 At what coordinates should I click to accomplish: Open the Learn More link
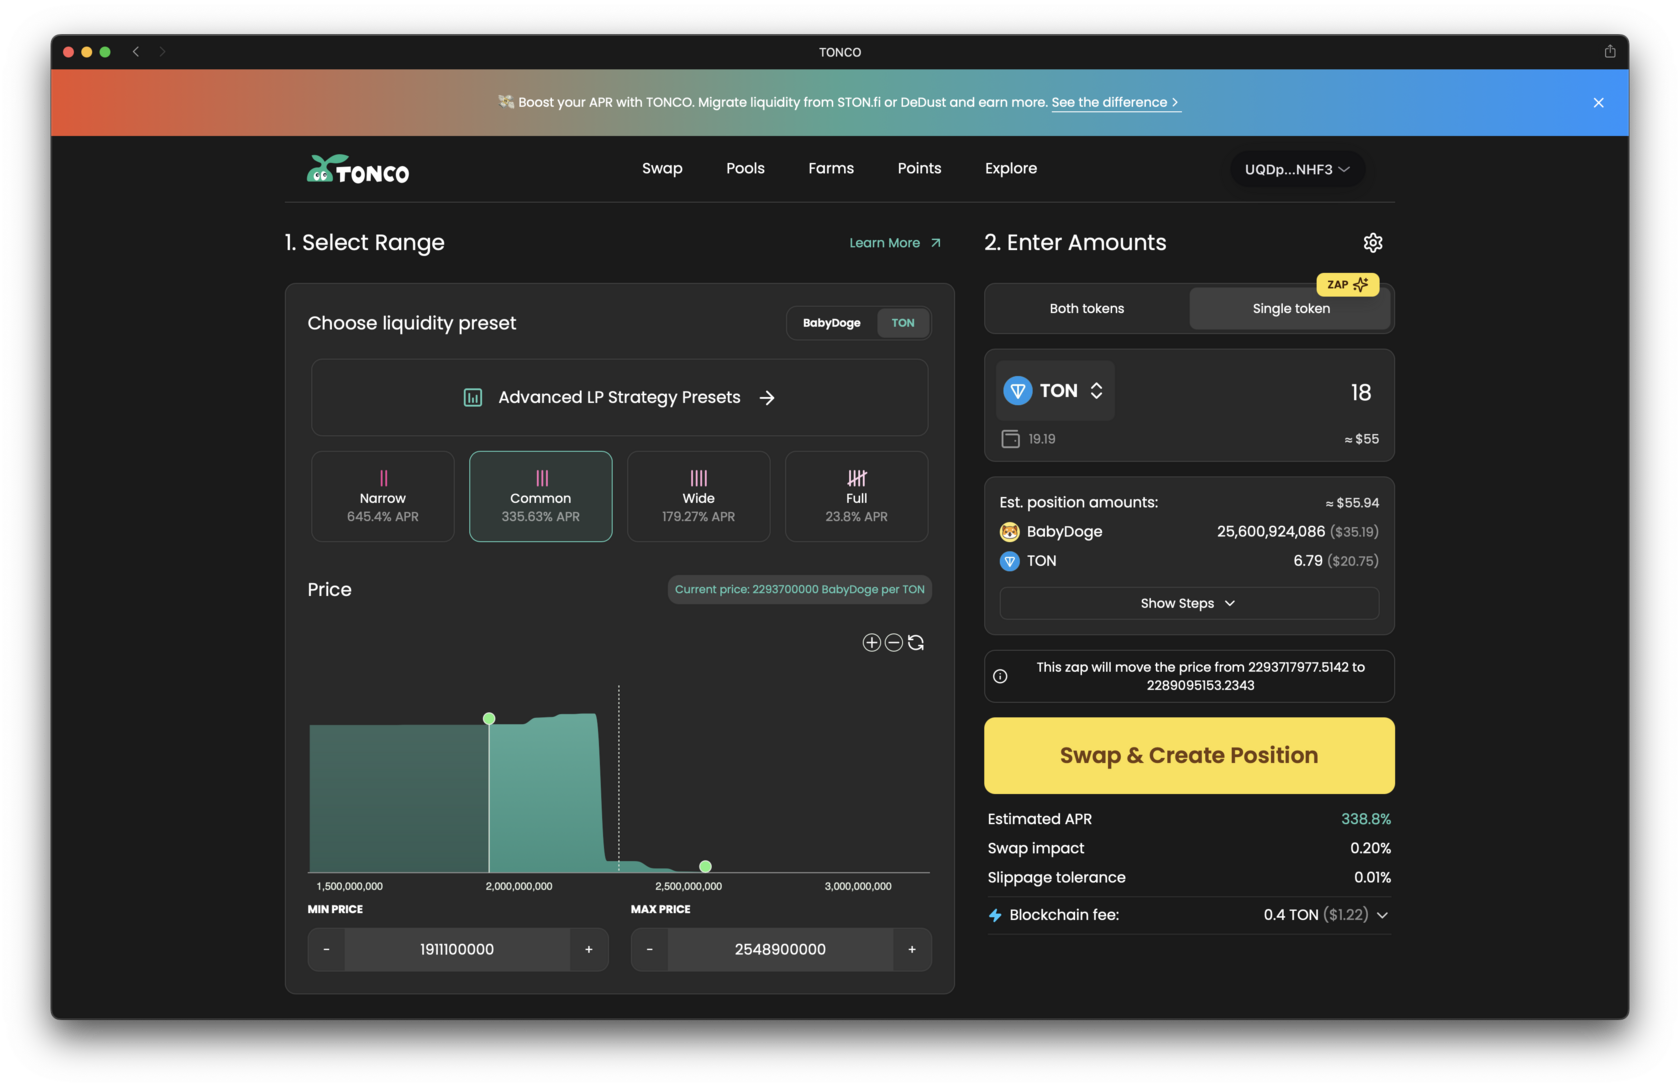pyautogui.click(x=895, y=243)
